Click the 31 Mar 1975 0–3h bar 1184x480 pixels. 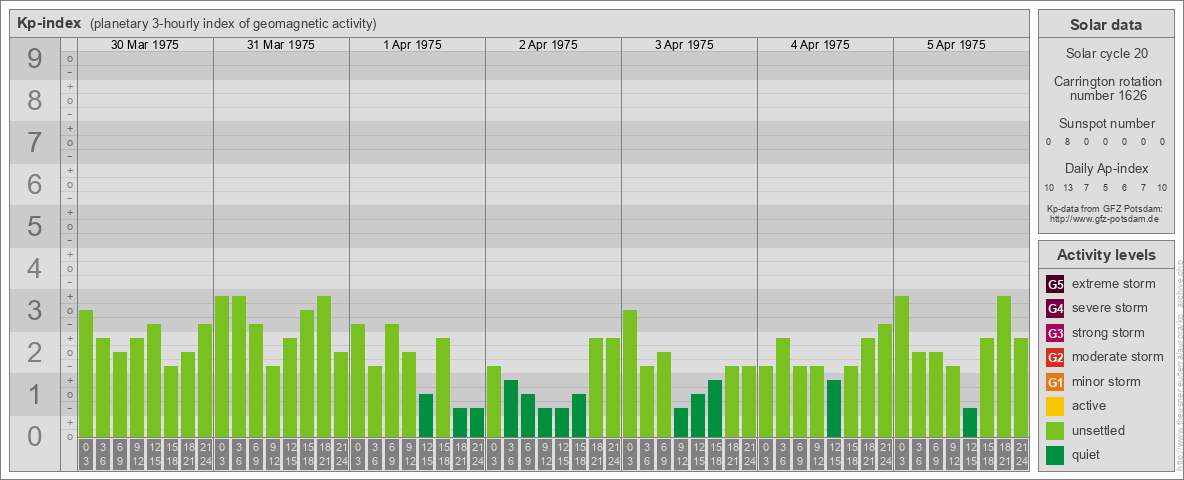pyautogui.click(x=222, y=367)
